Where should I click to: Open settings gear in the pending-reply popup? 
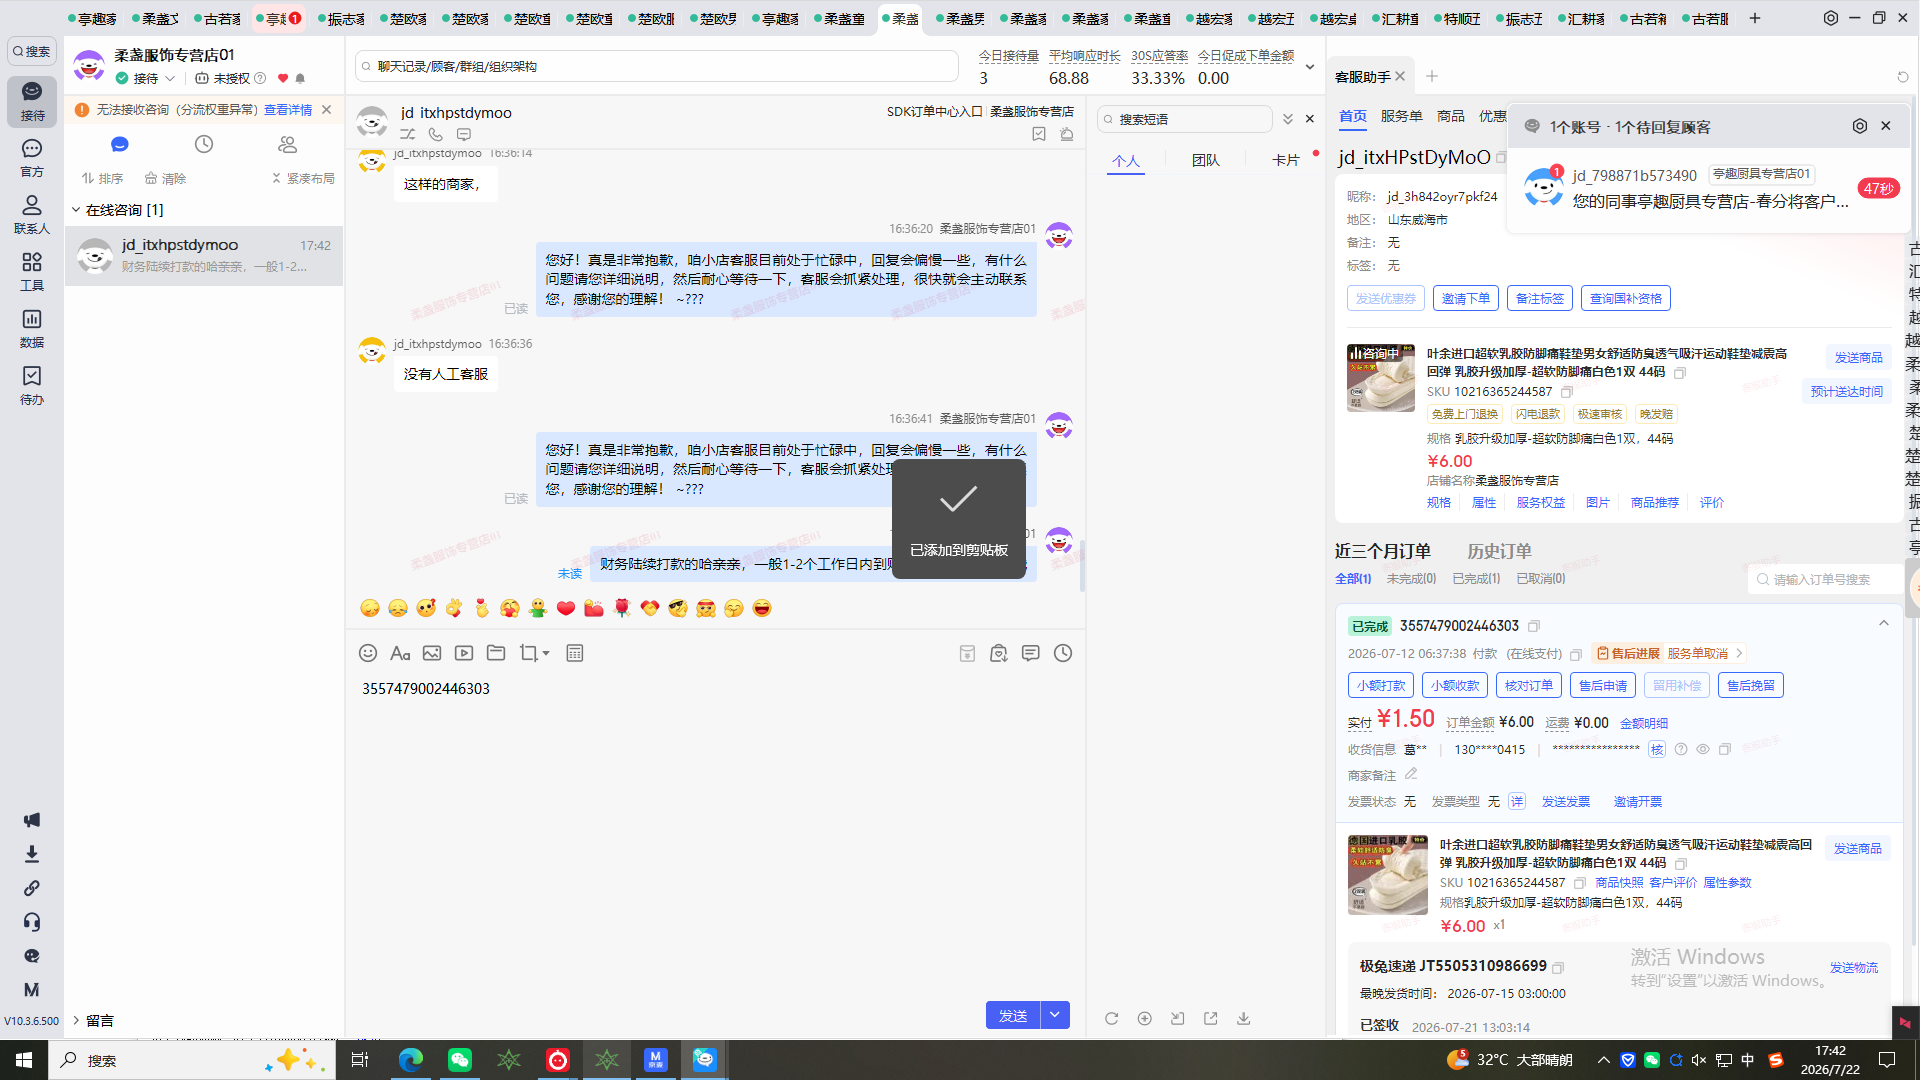[1860, 126]
